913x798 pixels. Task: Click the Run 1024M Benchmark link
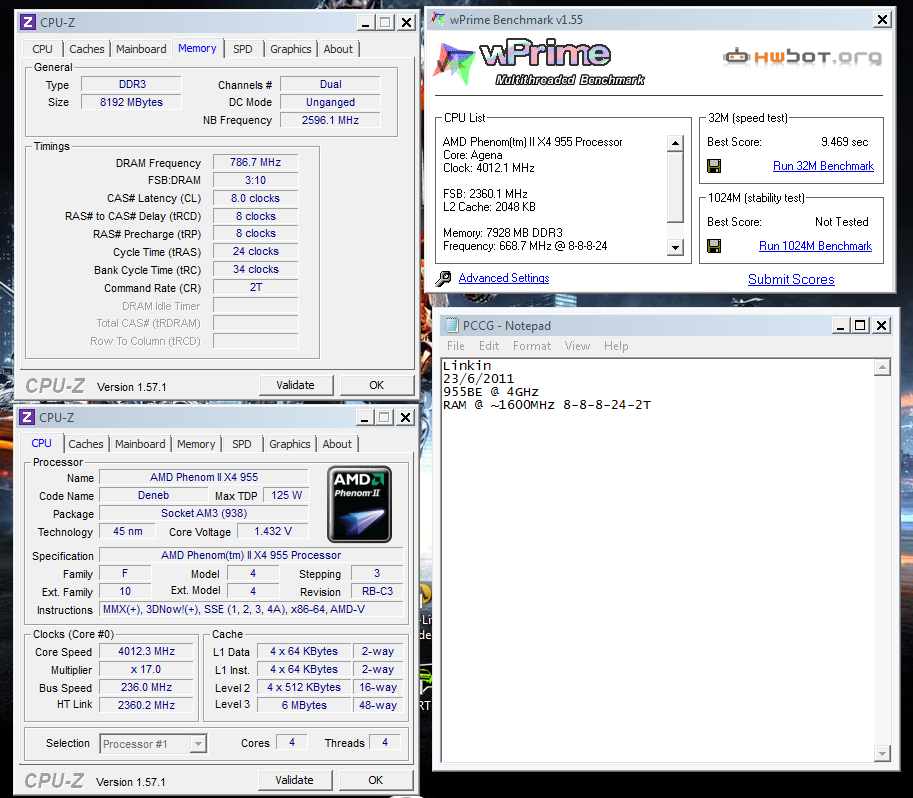[x=815, y=246]
